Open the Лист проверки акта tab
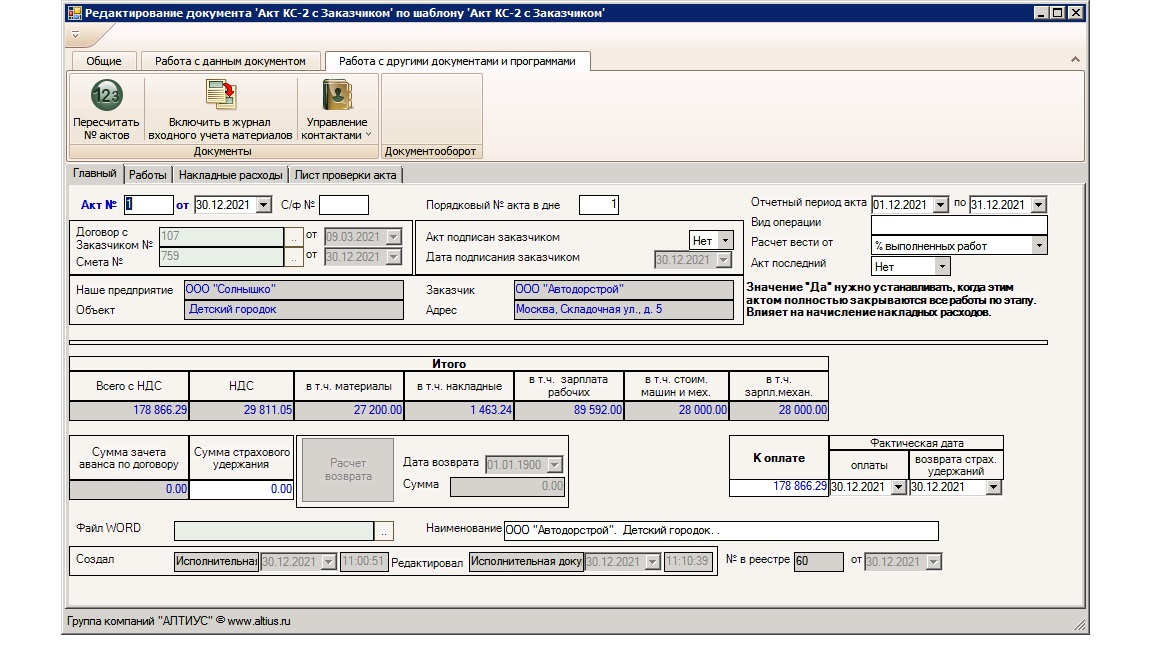Image resolution: width=1152 pixels, height=648 pixels. click(x=346, y=175)
